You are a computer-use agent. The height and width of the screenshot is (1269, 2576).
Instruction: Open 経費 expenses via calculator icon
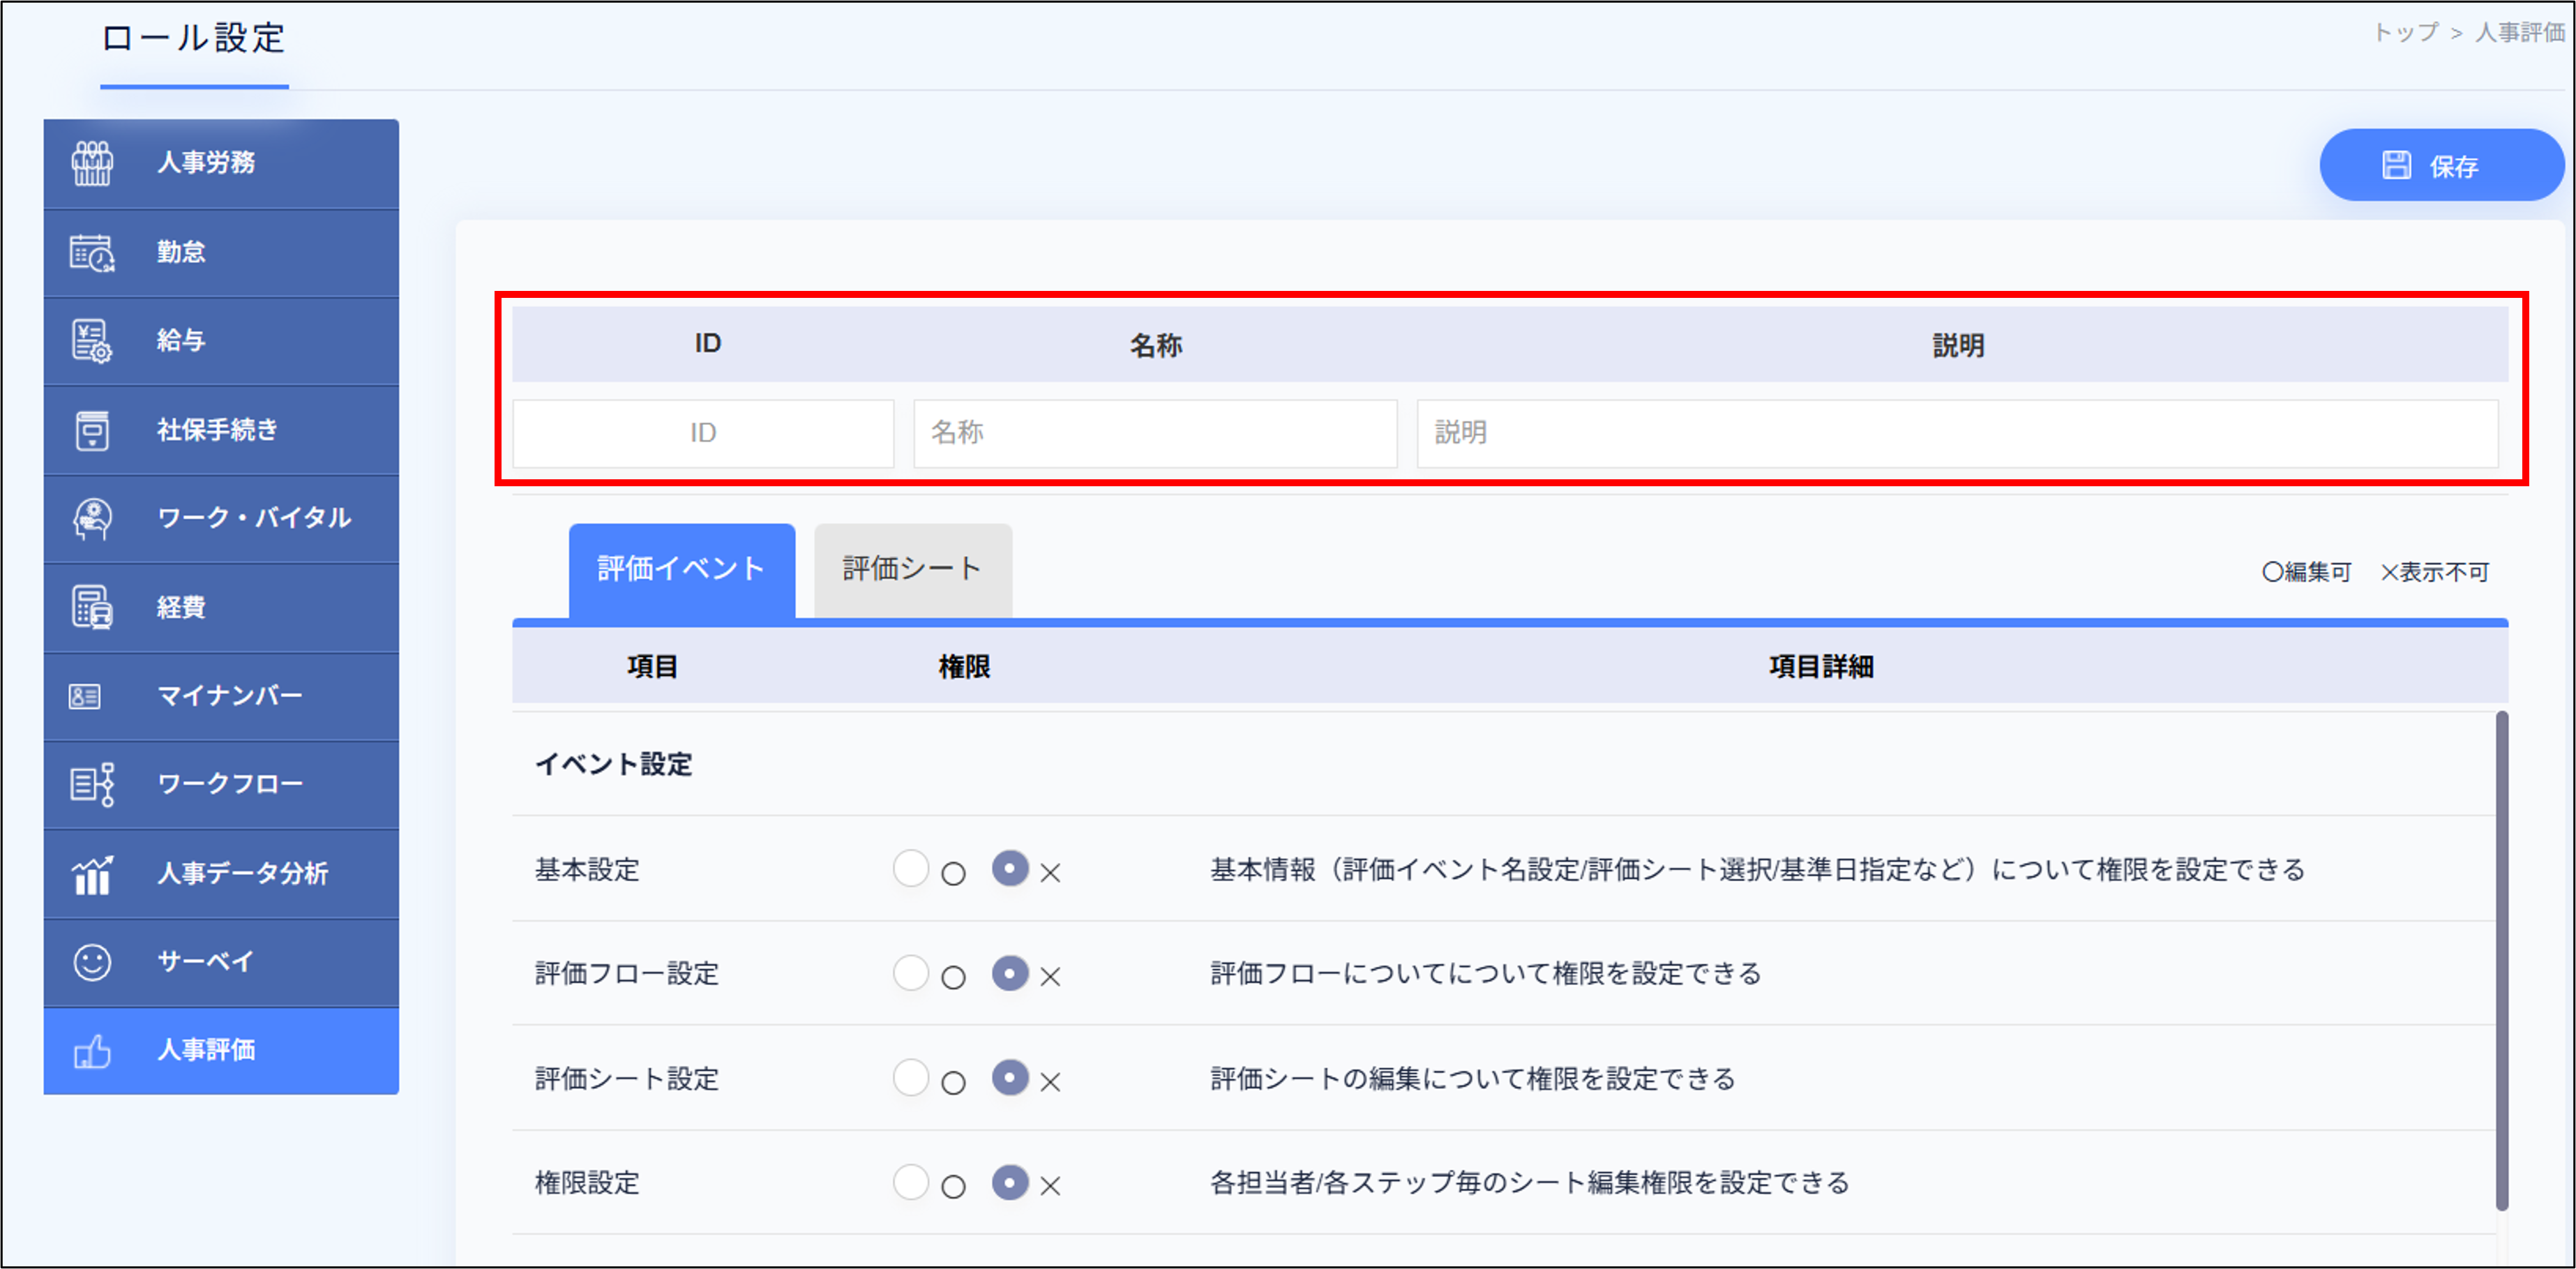point(91,607)
